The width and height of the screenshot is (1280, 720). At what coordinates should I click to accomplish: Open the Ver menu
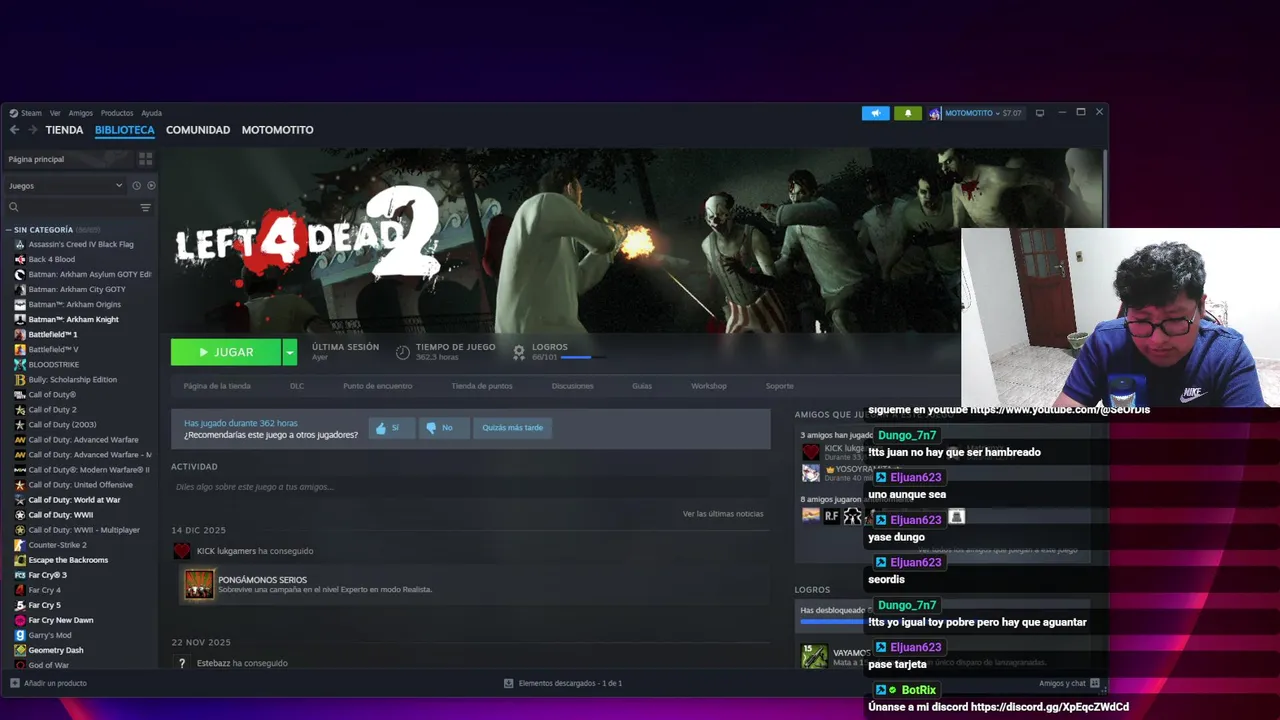pos(55,113)
